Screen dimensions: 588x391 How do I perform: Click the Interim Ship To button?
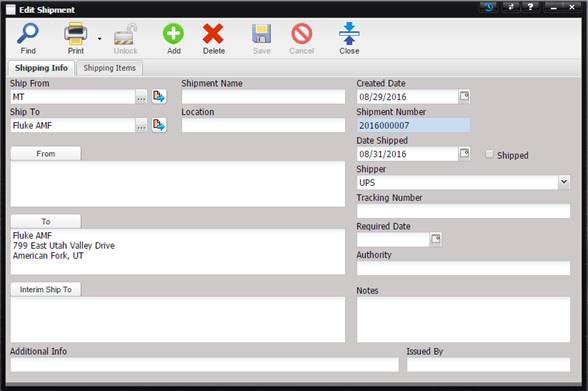[46, 289]
